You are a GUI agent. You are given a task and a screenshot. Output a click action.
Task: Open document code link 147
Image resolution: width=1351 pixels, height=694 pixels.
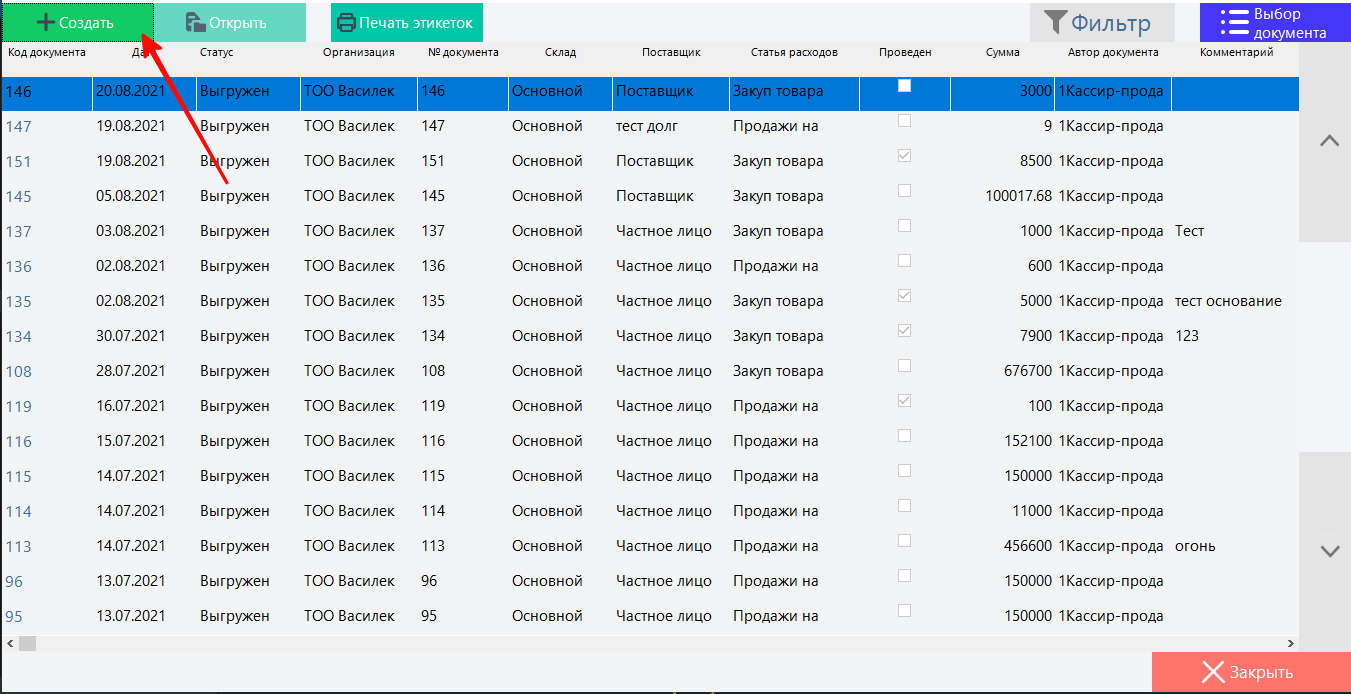click(19, 127)
